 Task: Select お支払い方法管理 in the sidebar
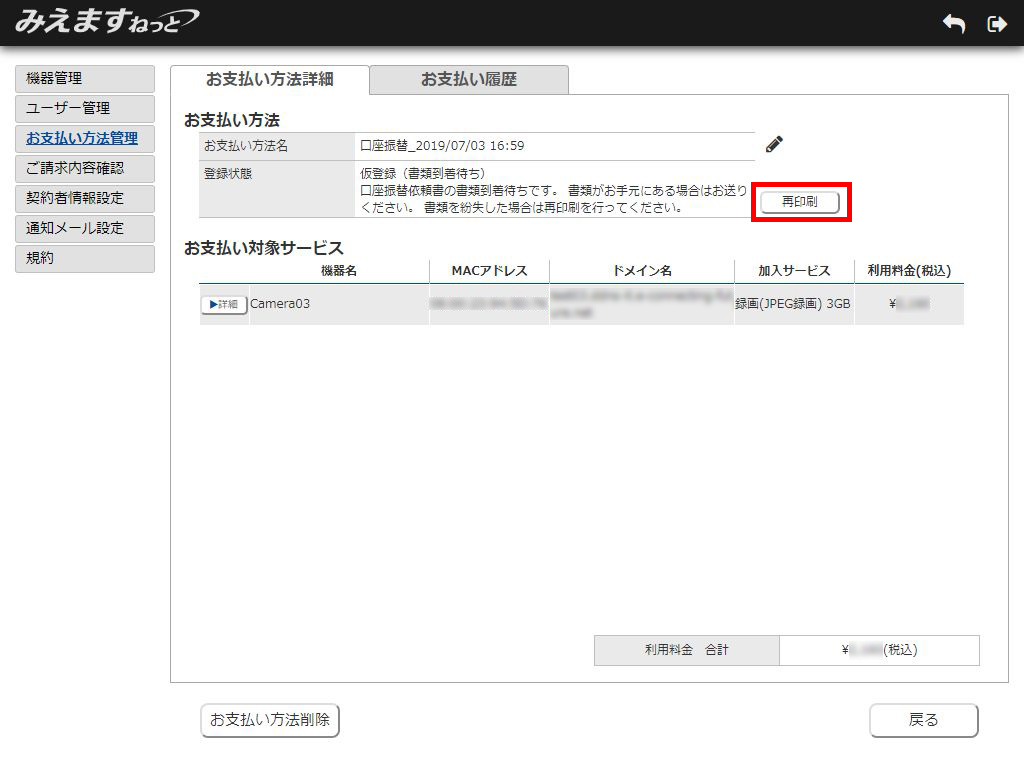(x=85, y=138)
